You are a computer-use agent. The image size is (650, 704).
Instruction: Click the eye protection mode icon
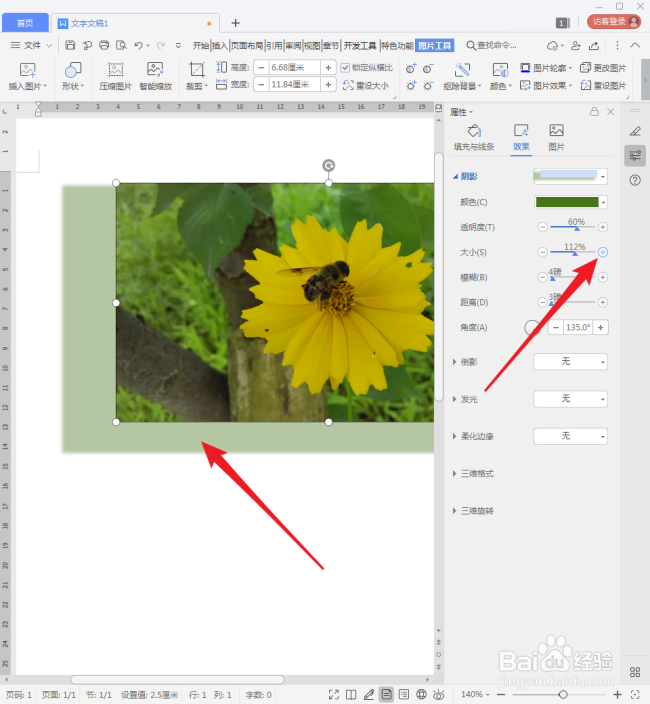pos(439,695)
